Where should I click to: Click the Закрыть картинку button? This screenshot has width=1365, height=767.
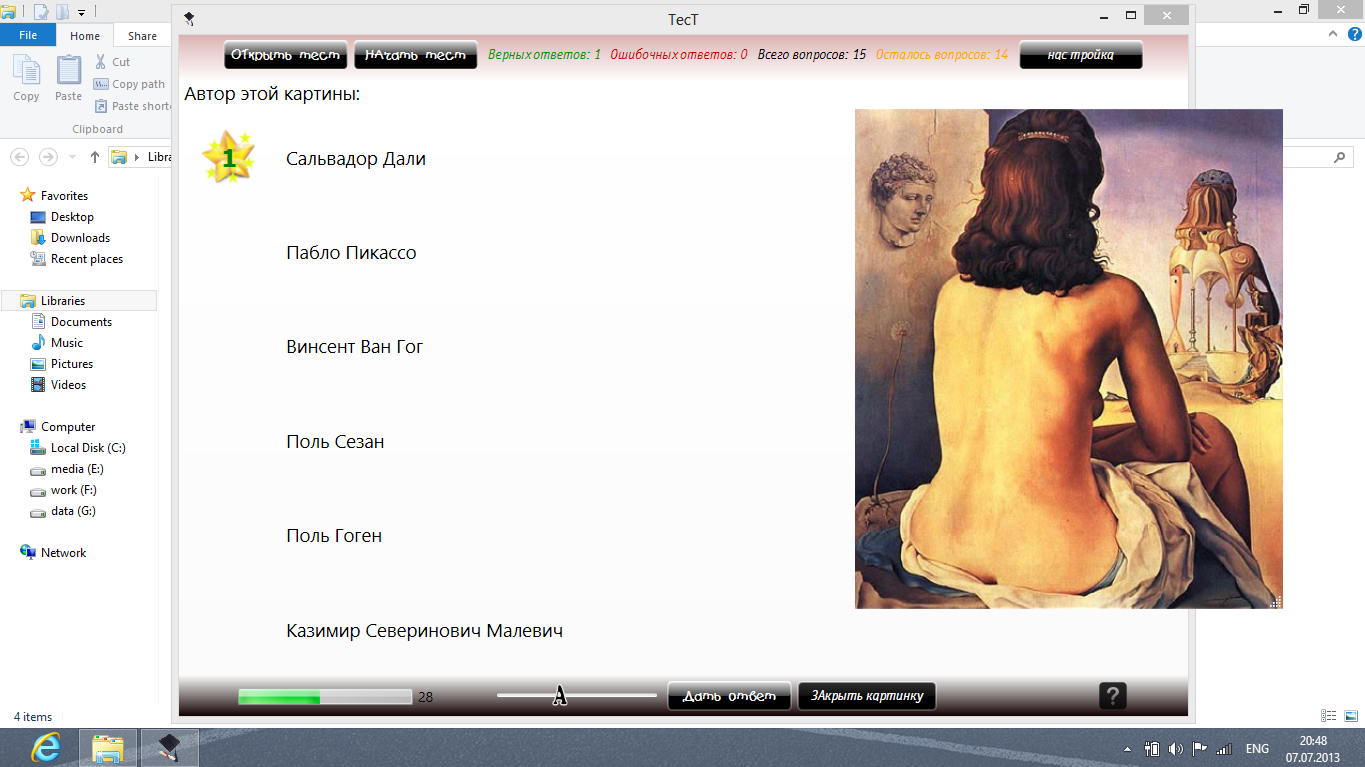pos(867,696)
